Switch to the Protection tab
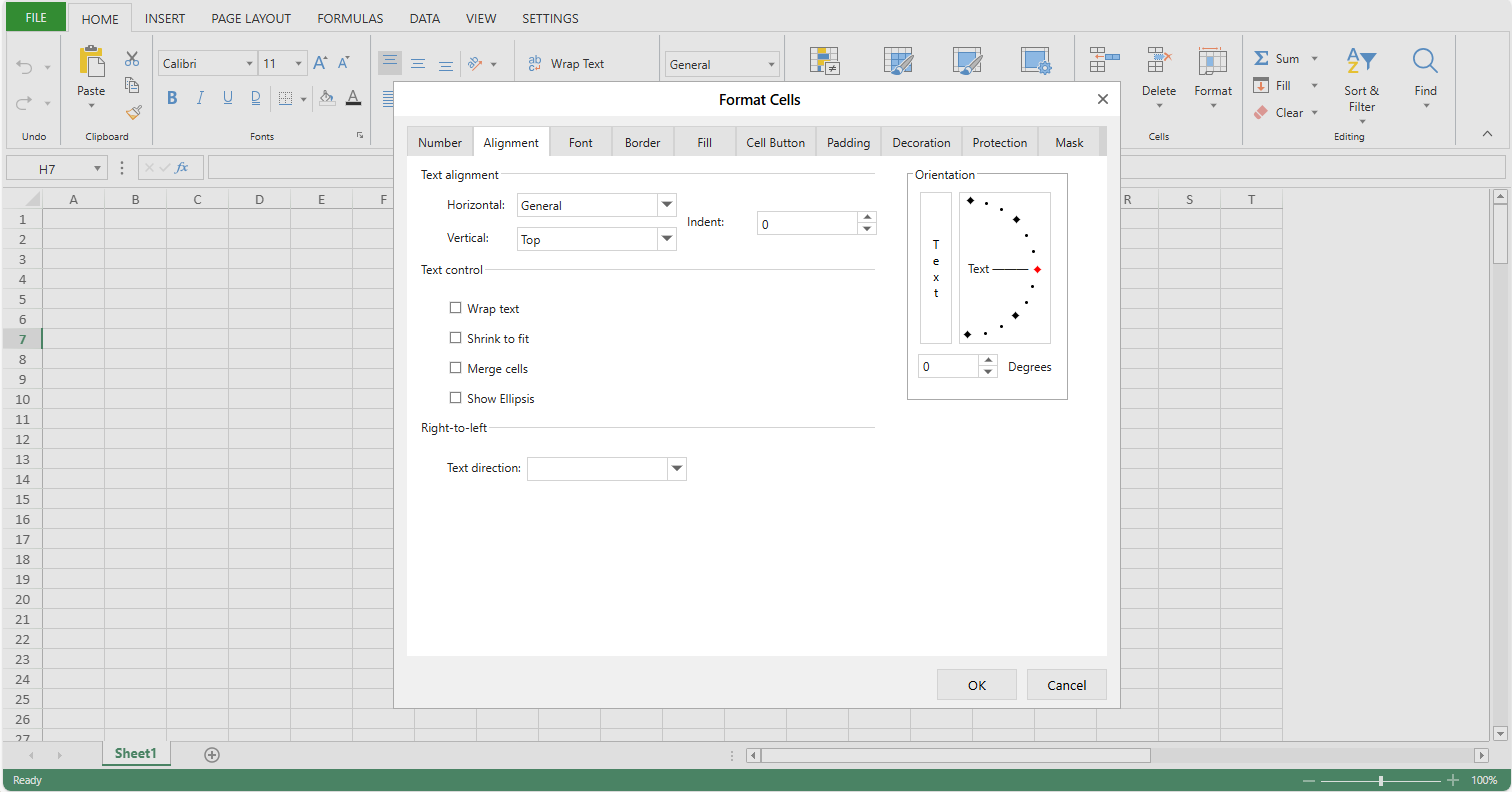 coord(1000,142)
